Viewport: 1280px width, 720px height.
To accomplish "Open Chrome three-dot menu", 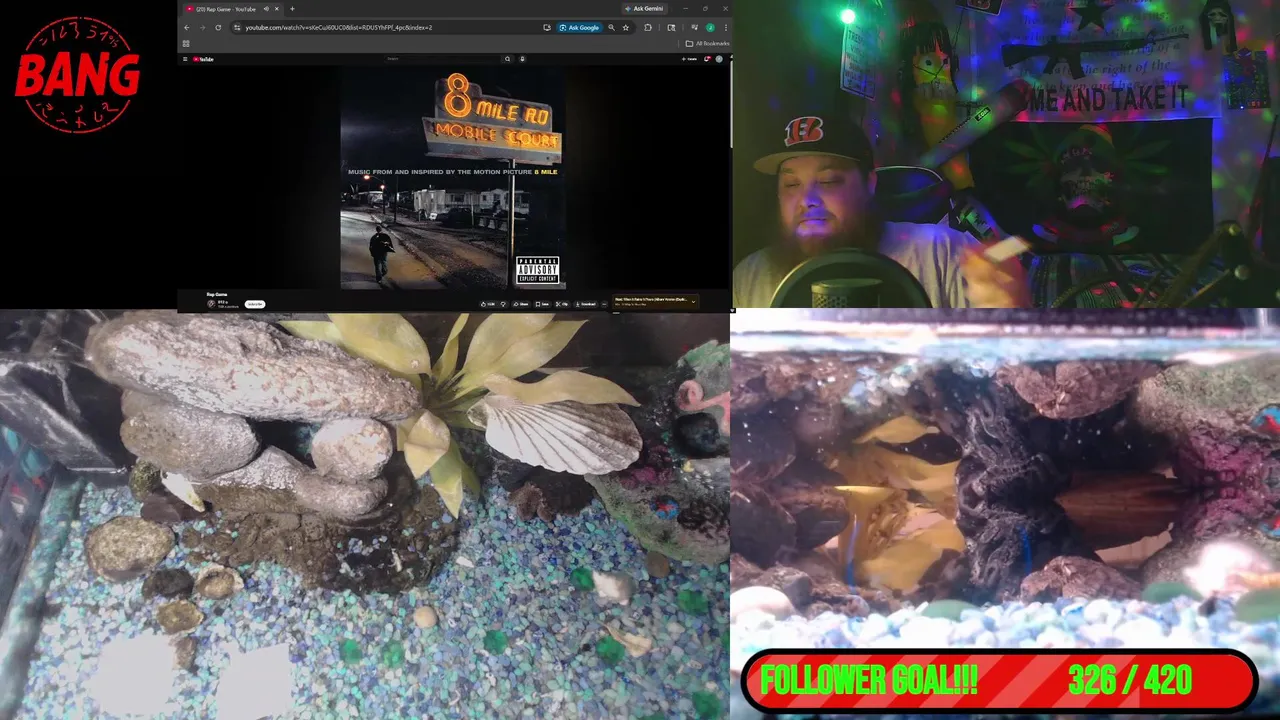I will (725, 28).
